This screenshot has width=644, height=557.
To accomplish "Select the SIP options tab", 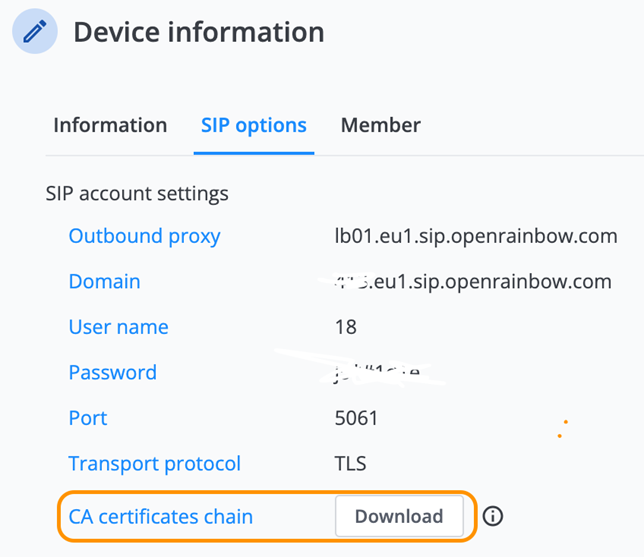I will click(254, 126).
